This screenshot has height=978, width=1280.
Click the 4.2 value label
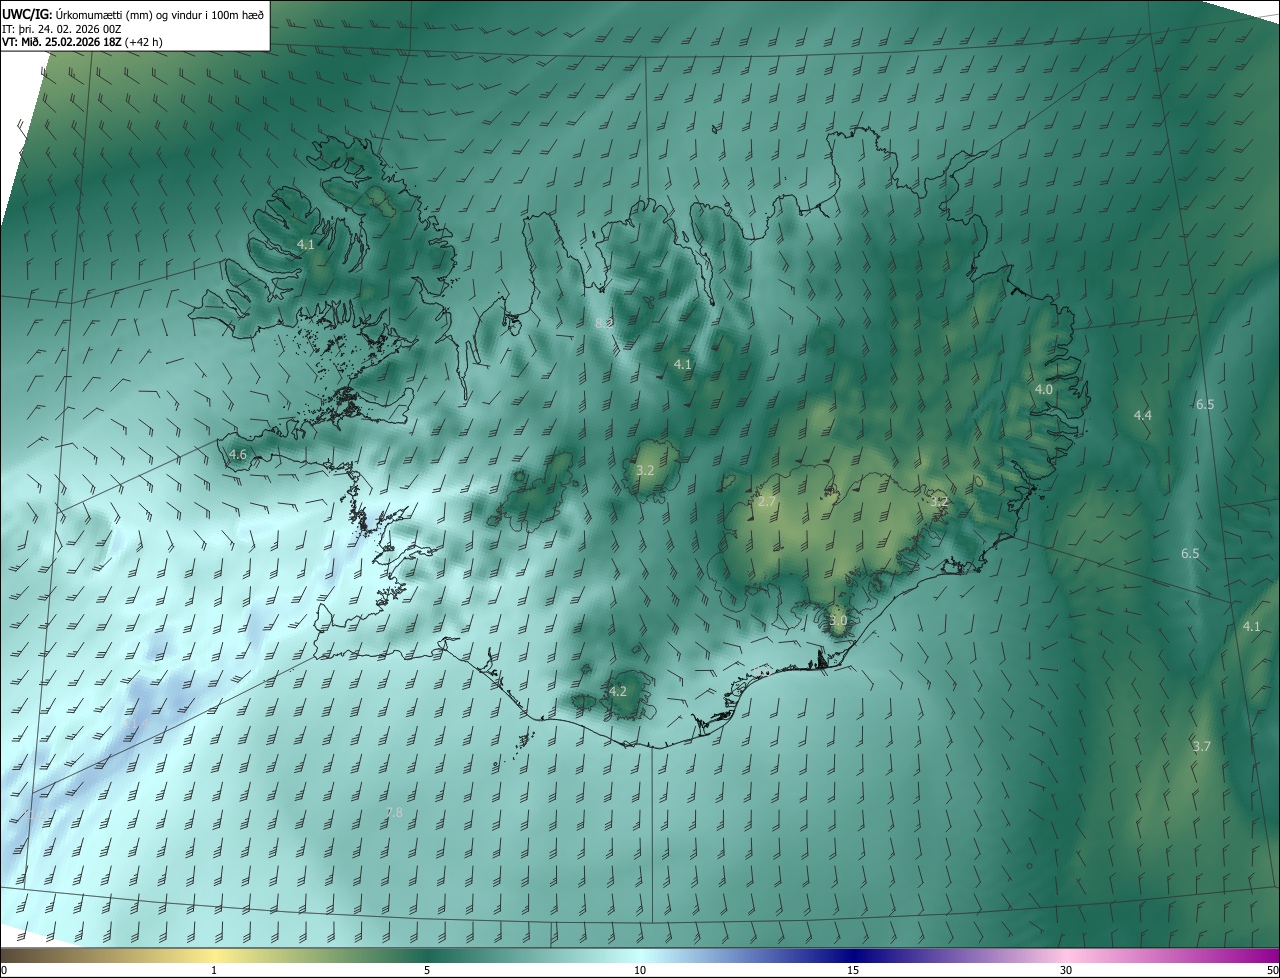click(x=618, y=691)
